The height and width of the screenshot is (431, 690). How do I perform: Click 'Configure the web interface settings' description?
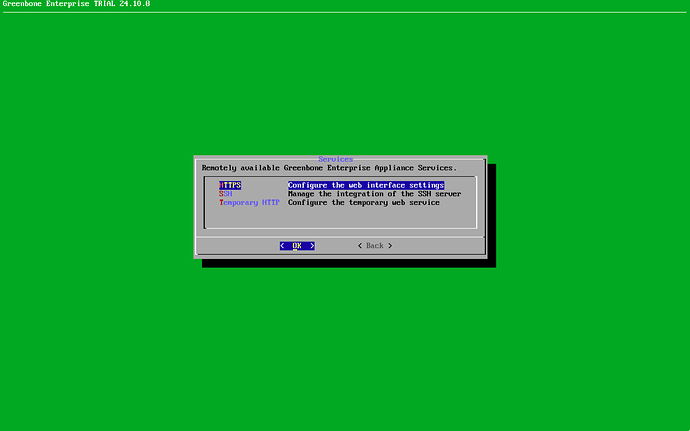366,185
